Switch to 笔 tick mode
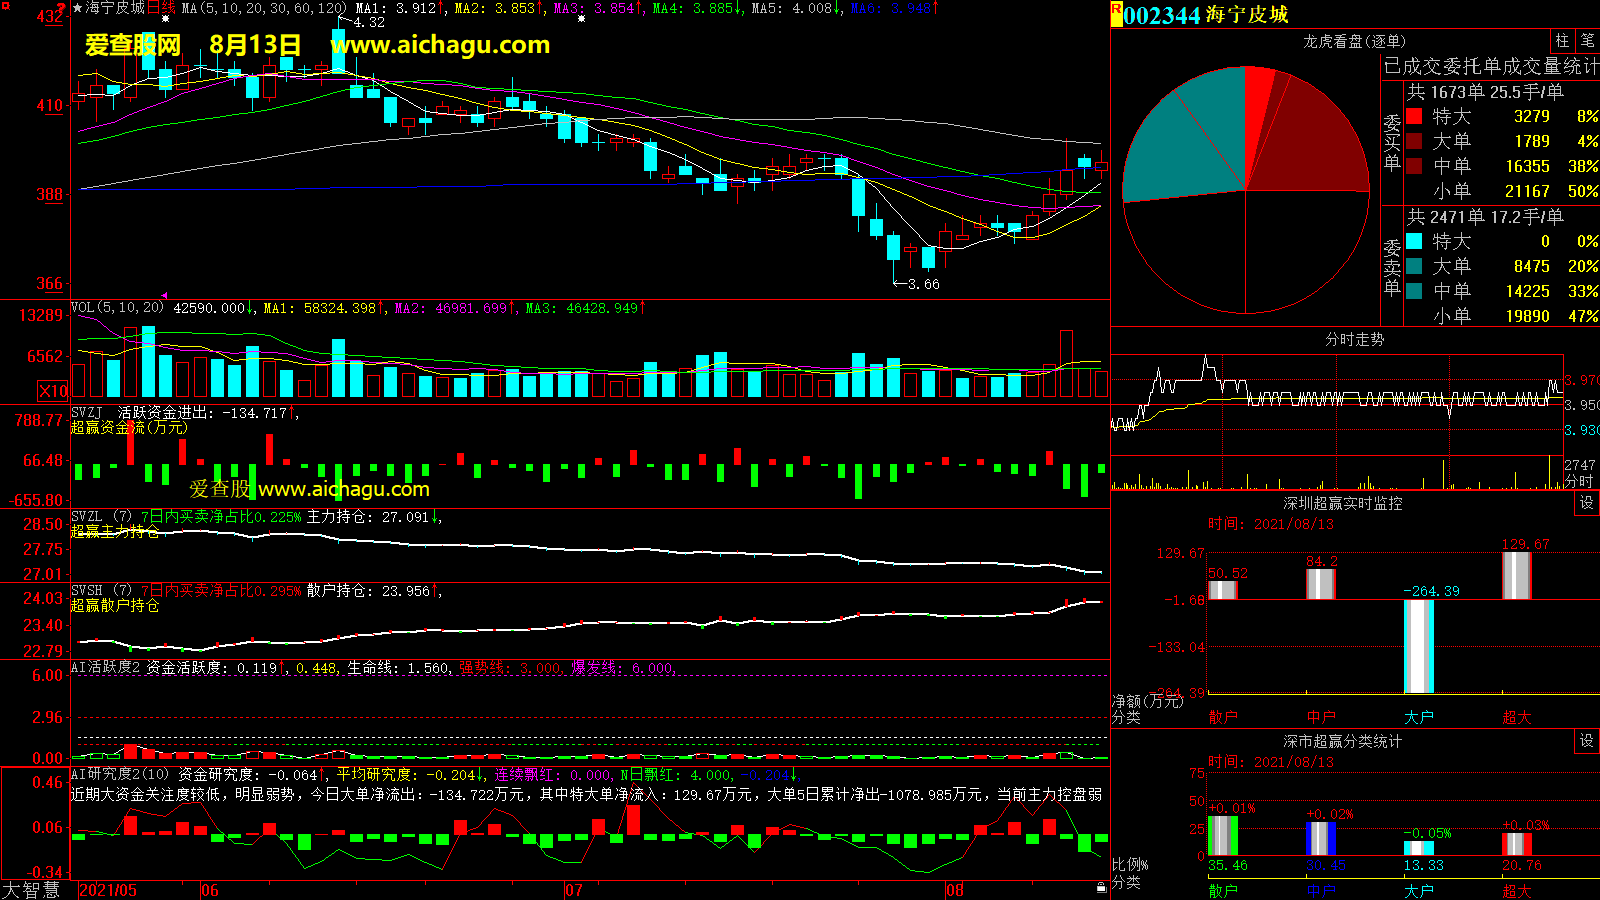This screenshot has height=900, width=1600. point(1587,41)
